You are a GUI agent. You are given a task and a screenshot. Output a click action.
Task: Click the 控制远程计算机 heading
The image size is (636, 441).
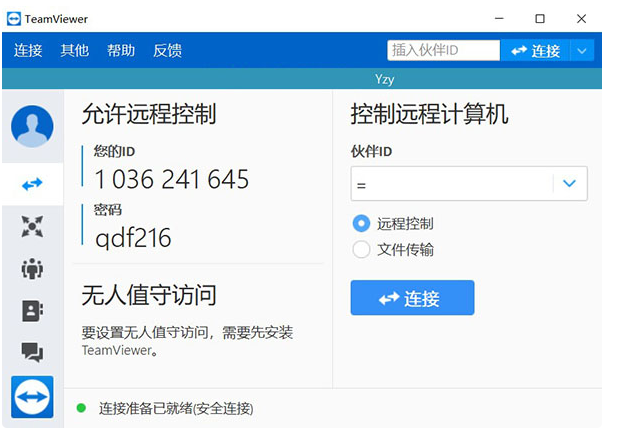point(429,114)
